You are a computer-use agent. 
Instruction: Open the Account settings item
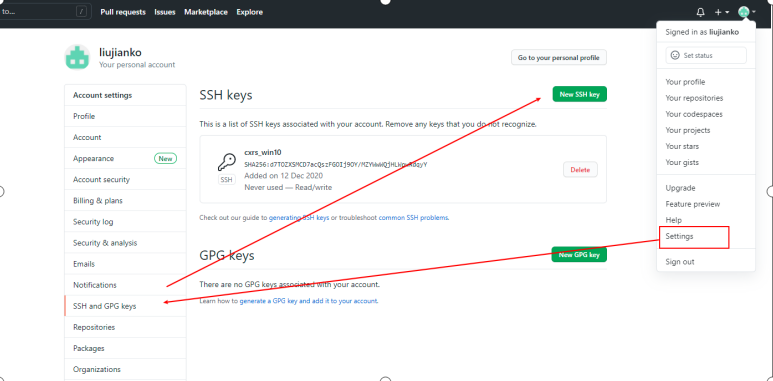[x=125, y=138]
